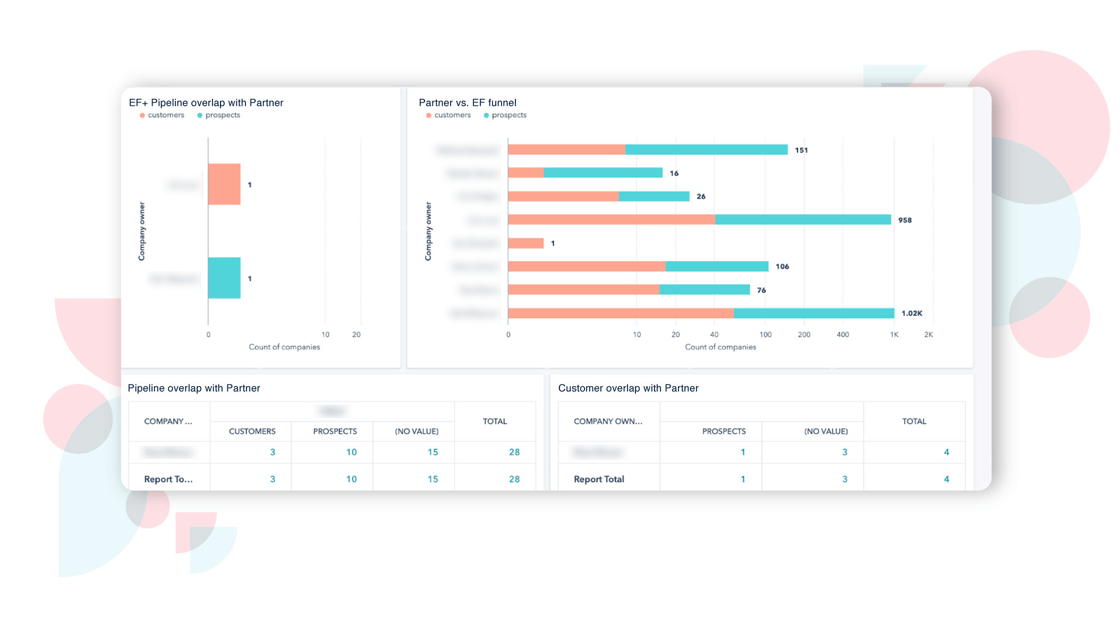Toggle customers legend in EF+ Pipeline overlap chart
The image size is (1120, 621).
coord(162,115)
